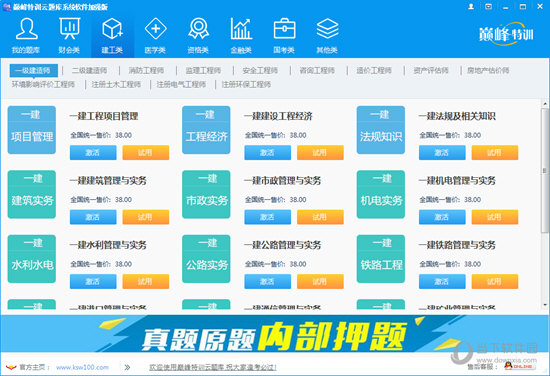
Task: Select the 一级建造师 tab
Action: 33,70
